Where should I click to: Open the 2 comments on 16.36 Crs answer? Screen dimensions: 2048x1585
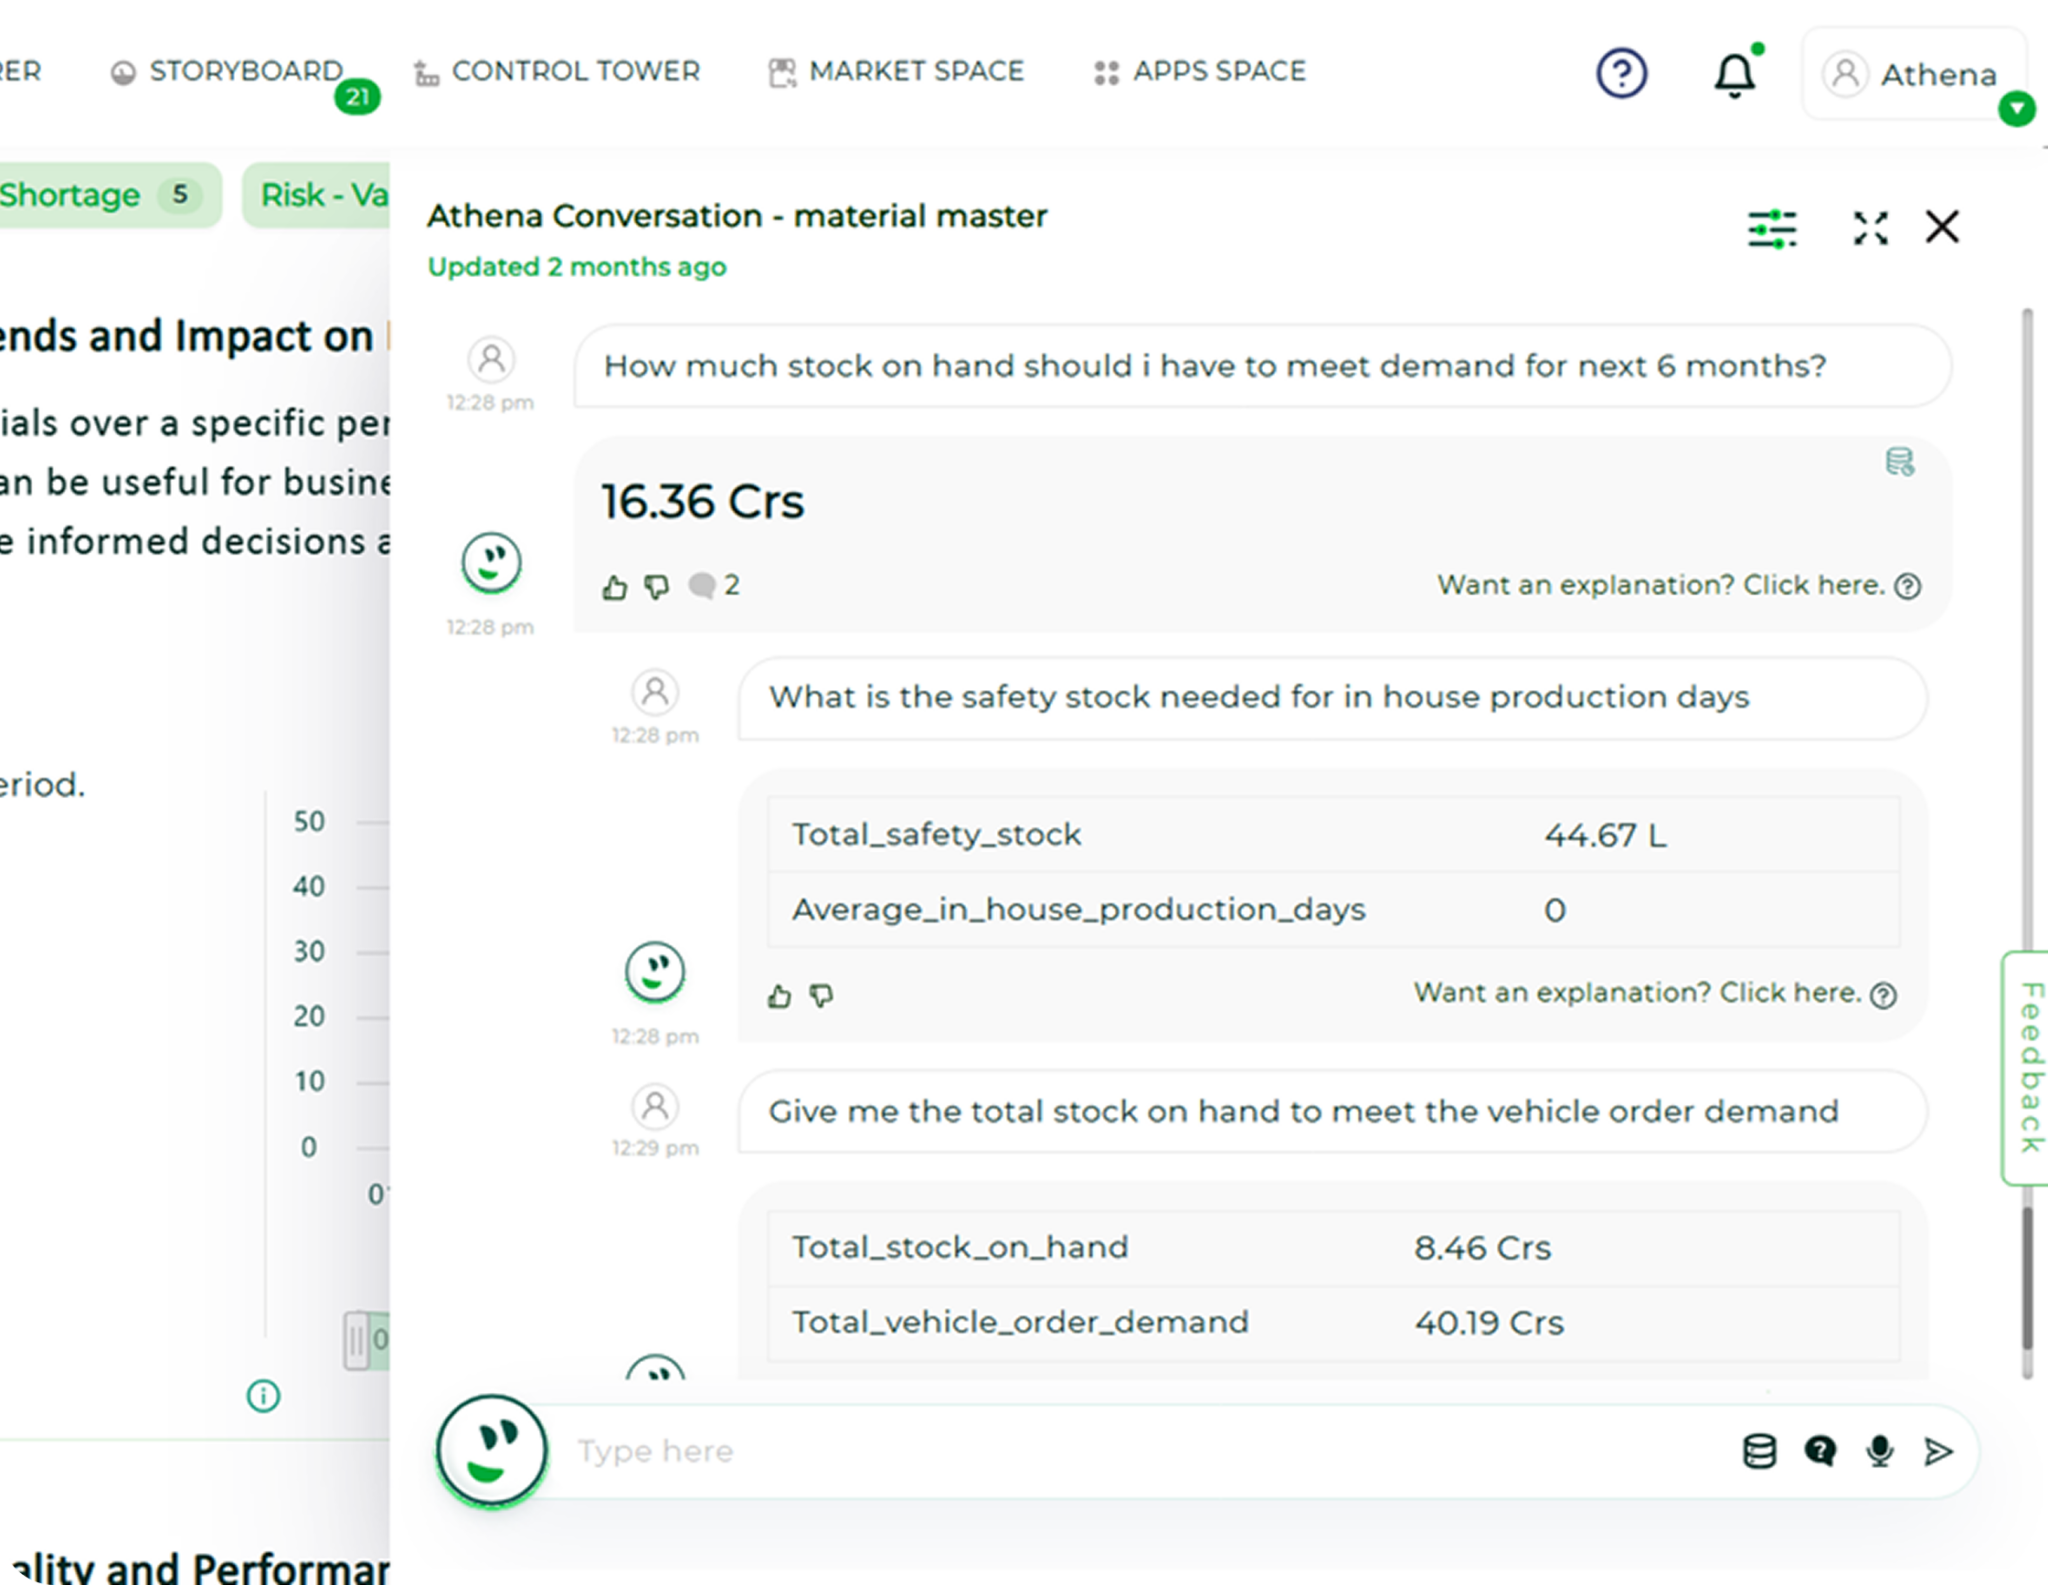pyautogui.click(x=714, y=586)
